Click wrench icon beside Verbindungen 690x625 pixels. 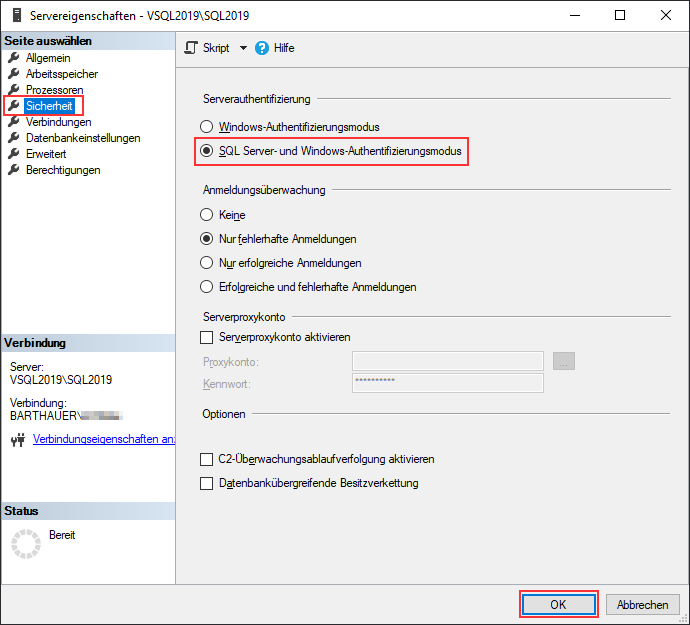pyautogui.click(x=13, y=122)
